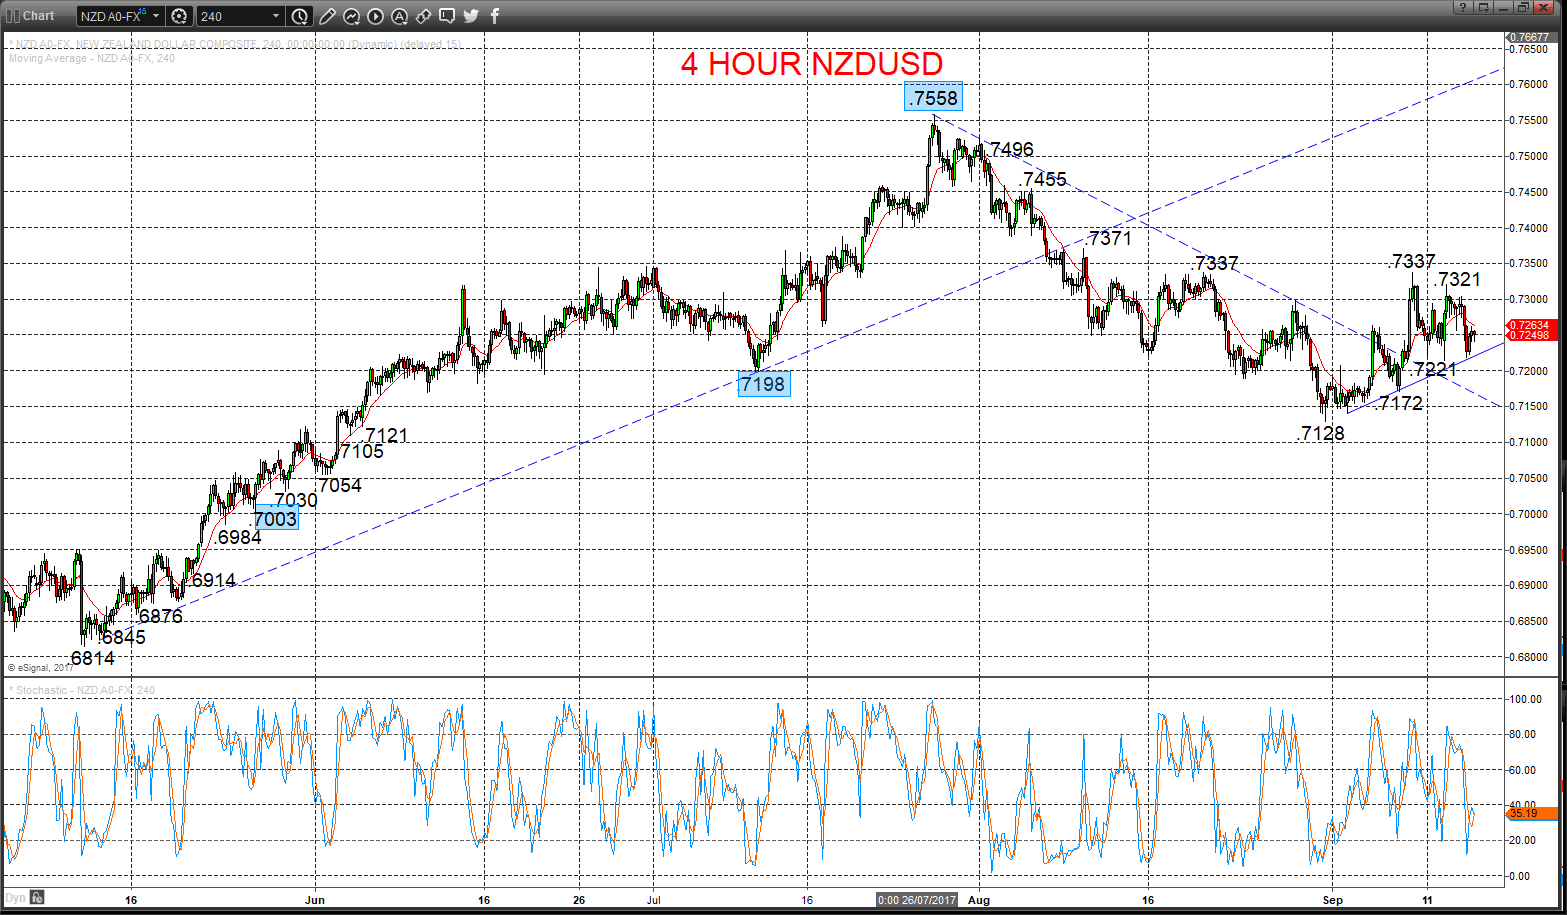This screenshot has height=915, width=1567.
Task: Click the Moving Average study label
Action: tap(92, 58)
